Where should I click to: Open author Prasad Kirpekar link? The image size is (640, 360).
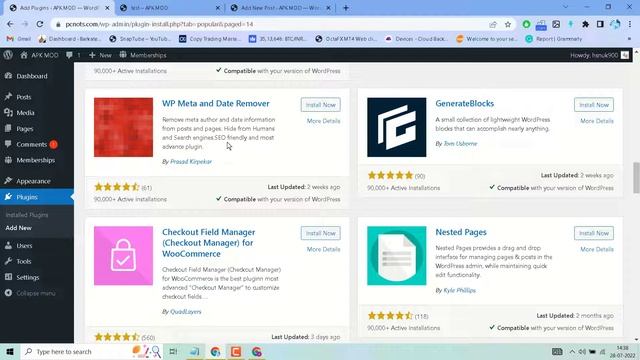tap(191, 162)
